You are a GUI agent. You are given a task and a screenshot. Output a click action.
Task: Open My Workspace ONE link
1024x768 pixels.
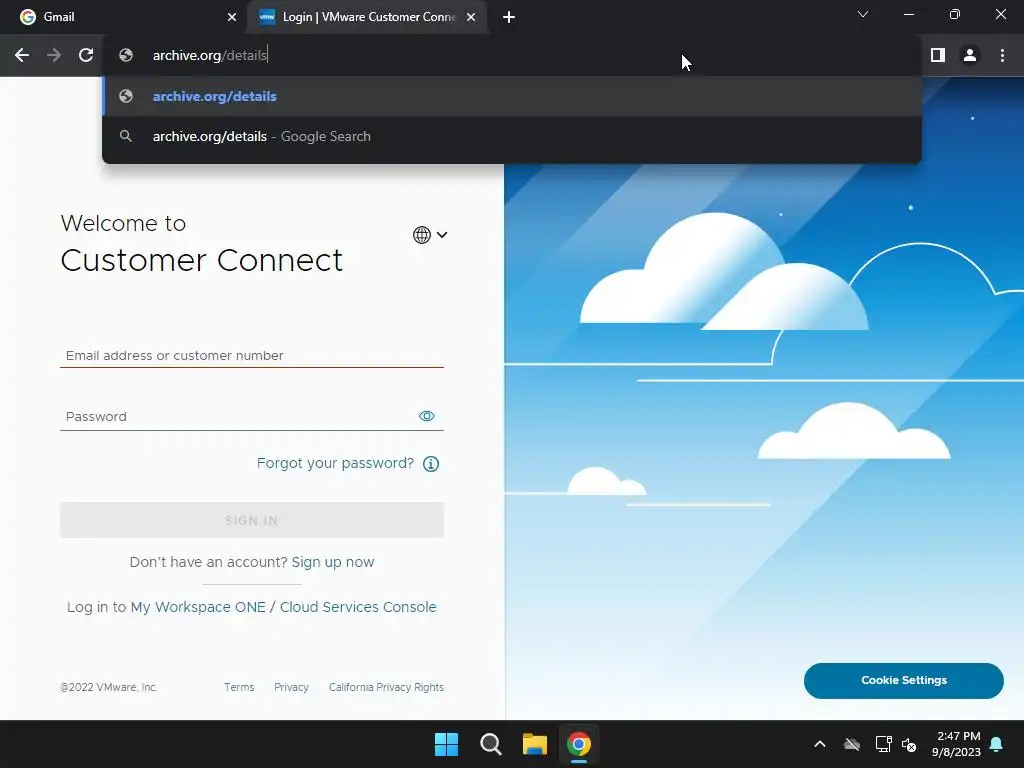click(x=198, y=607)
